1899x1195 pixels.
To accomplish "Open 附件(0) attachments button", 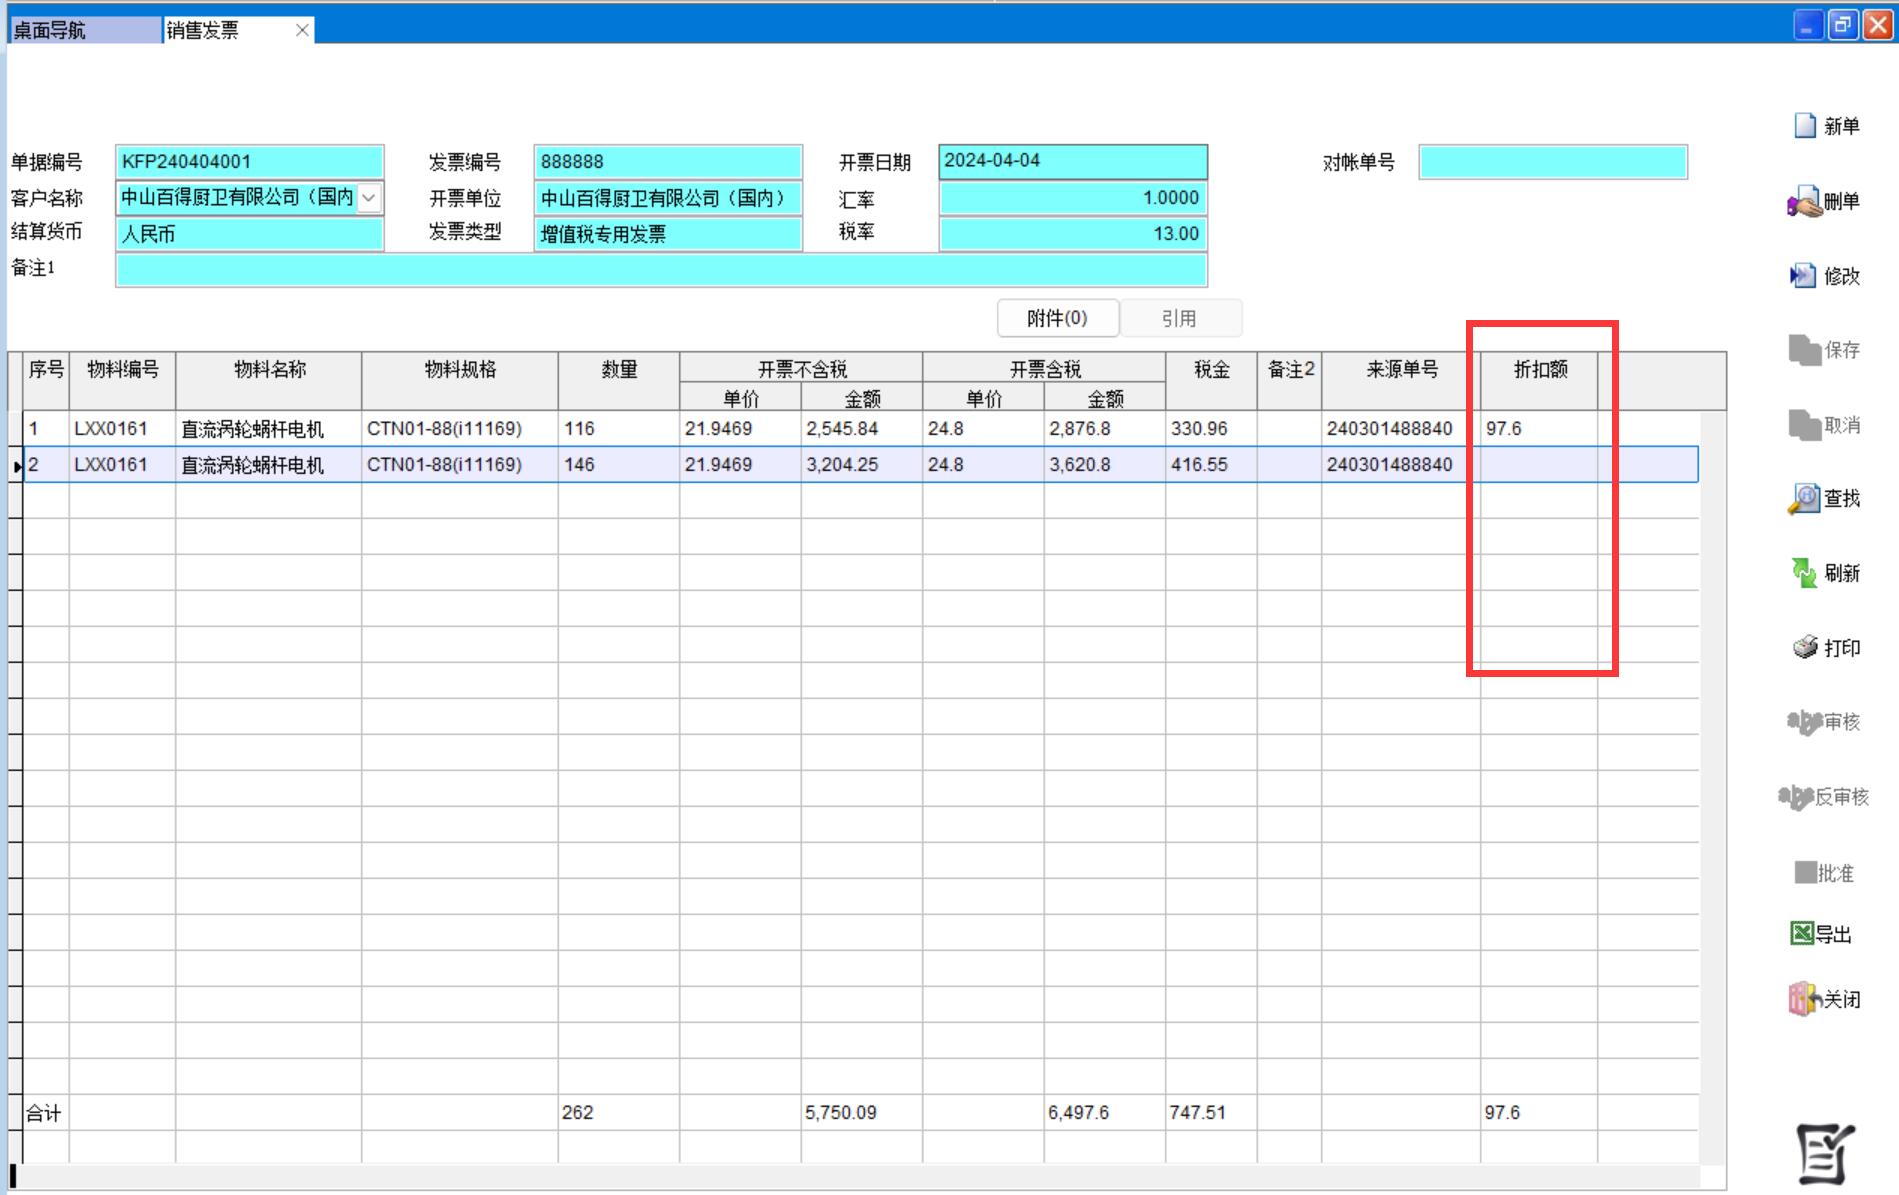I will [1057, 318].
